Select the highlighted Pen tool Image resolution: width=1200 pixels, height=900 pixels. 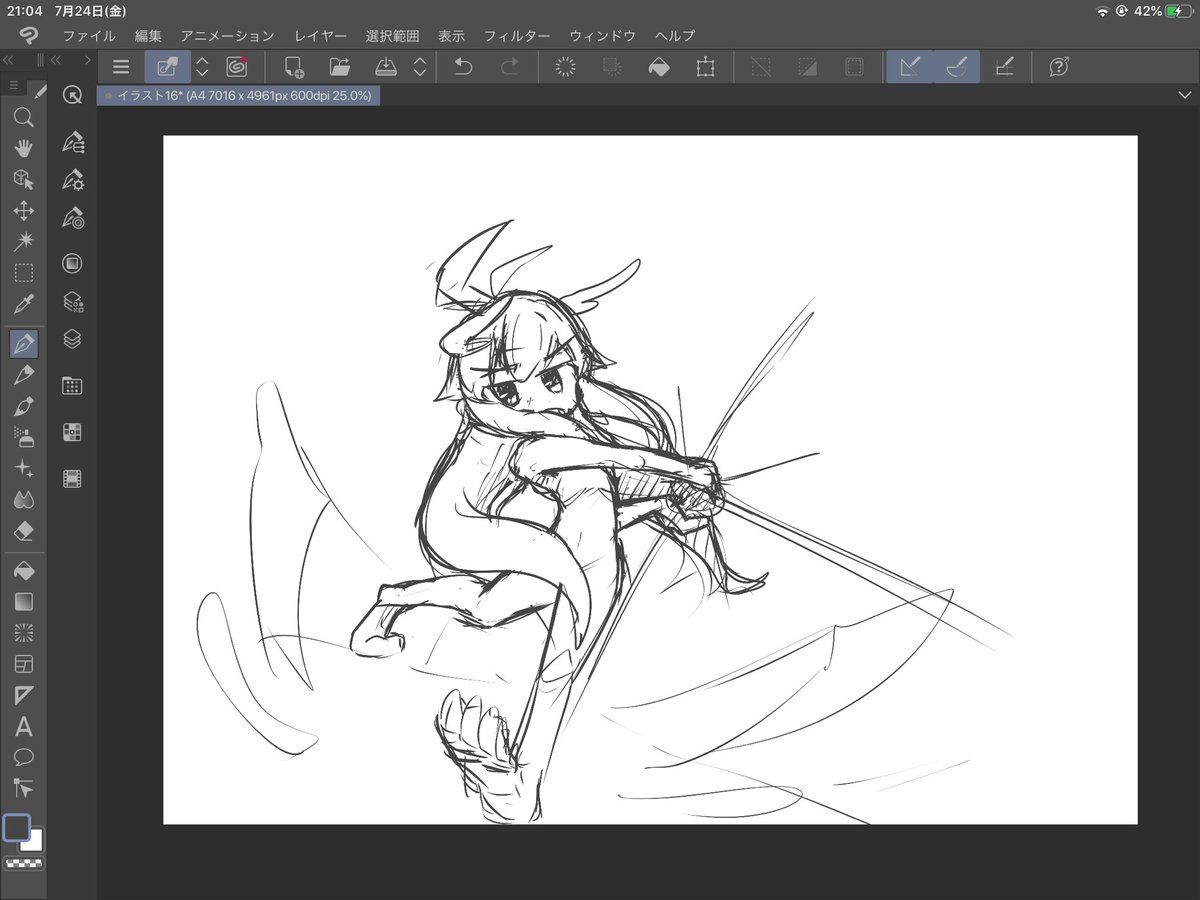click(24, 344)
